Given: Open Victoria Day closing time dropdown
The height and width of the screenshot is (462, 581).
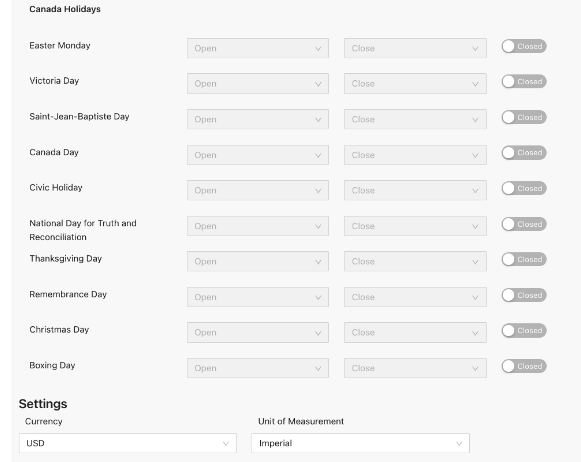Looking at the screenshot, I should tap(415, 84).
